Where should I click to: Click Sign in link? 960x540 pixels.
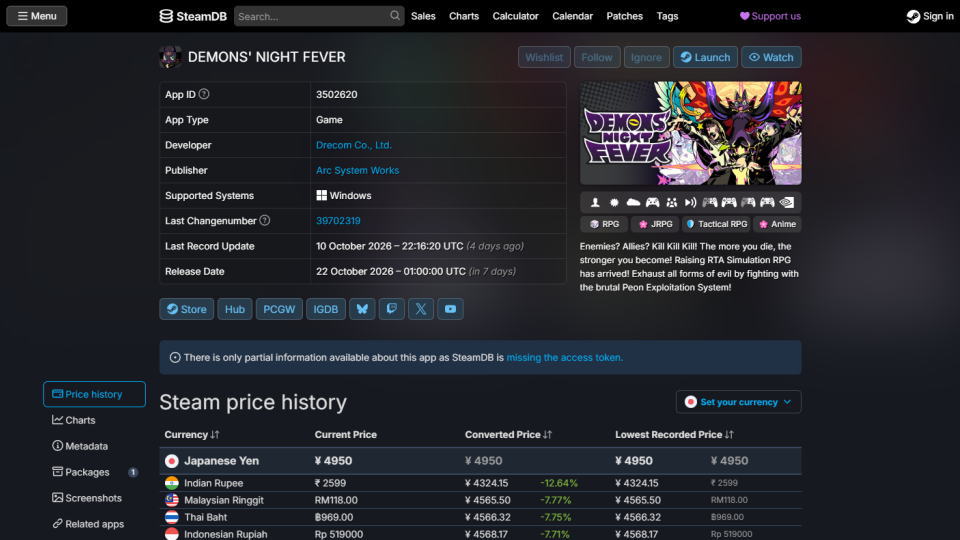(930, 16)
